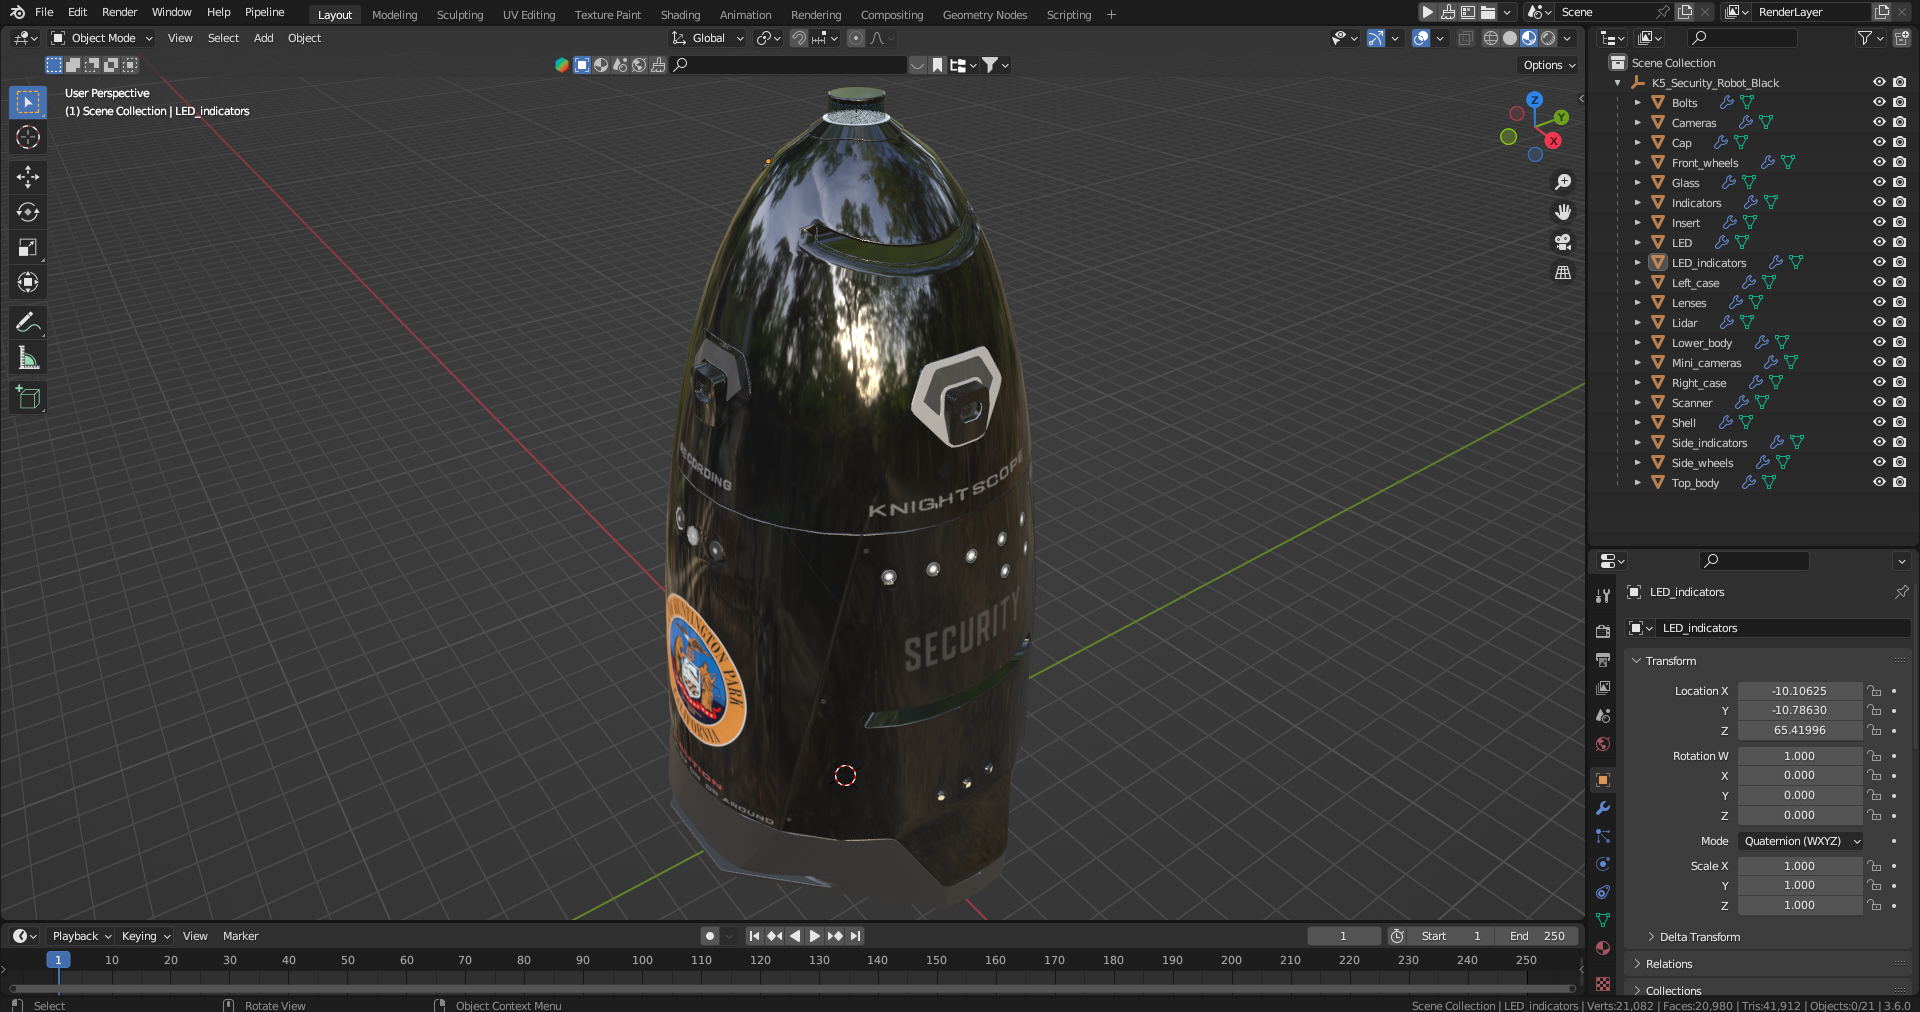The image size is (1920, 1012).
Task: Choose the Annotate pencil tool
Action: click(x=28, y=322)
